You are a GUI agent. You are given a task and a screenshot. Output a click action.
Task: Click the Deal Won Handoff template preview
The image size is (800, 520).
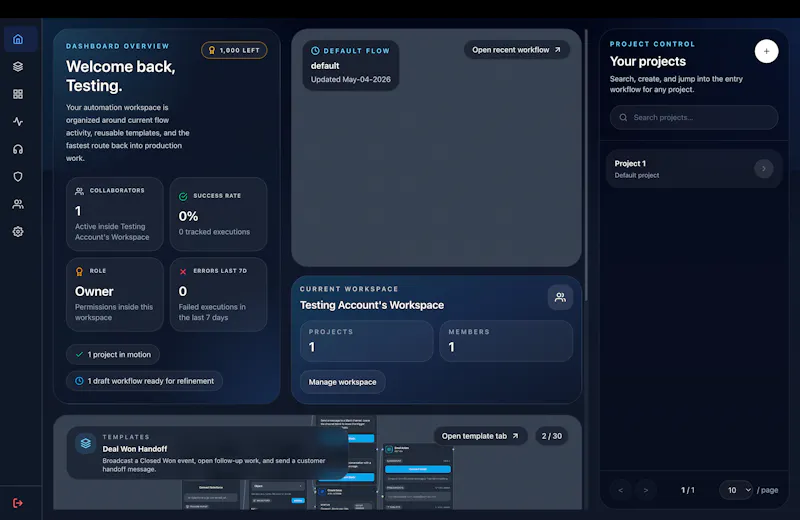click(x=318, y=462)
